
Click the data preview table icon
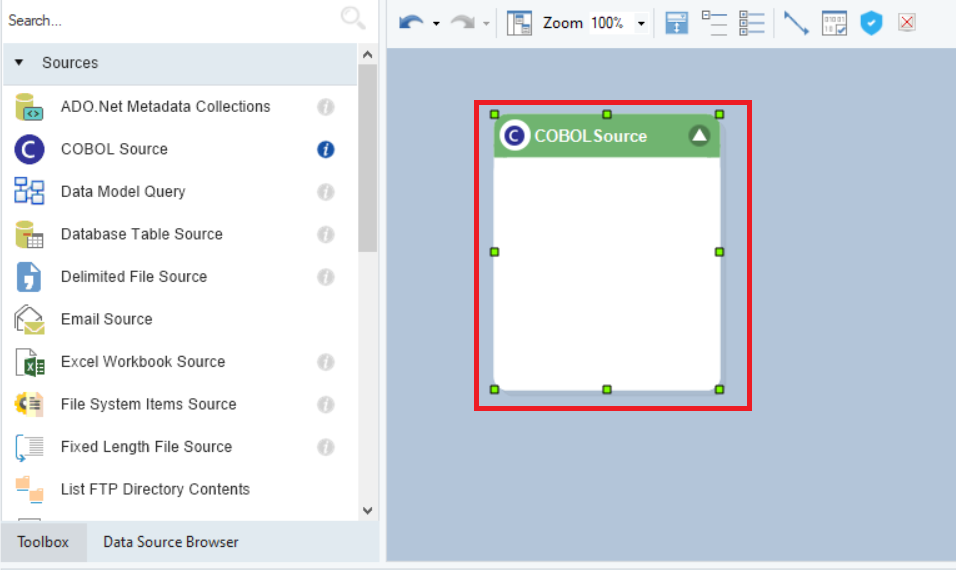pos(834,23)
